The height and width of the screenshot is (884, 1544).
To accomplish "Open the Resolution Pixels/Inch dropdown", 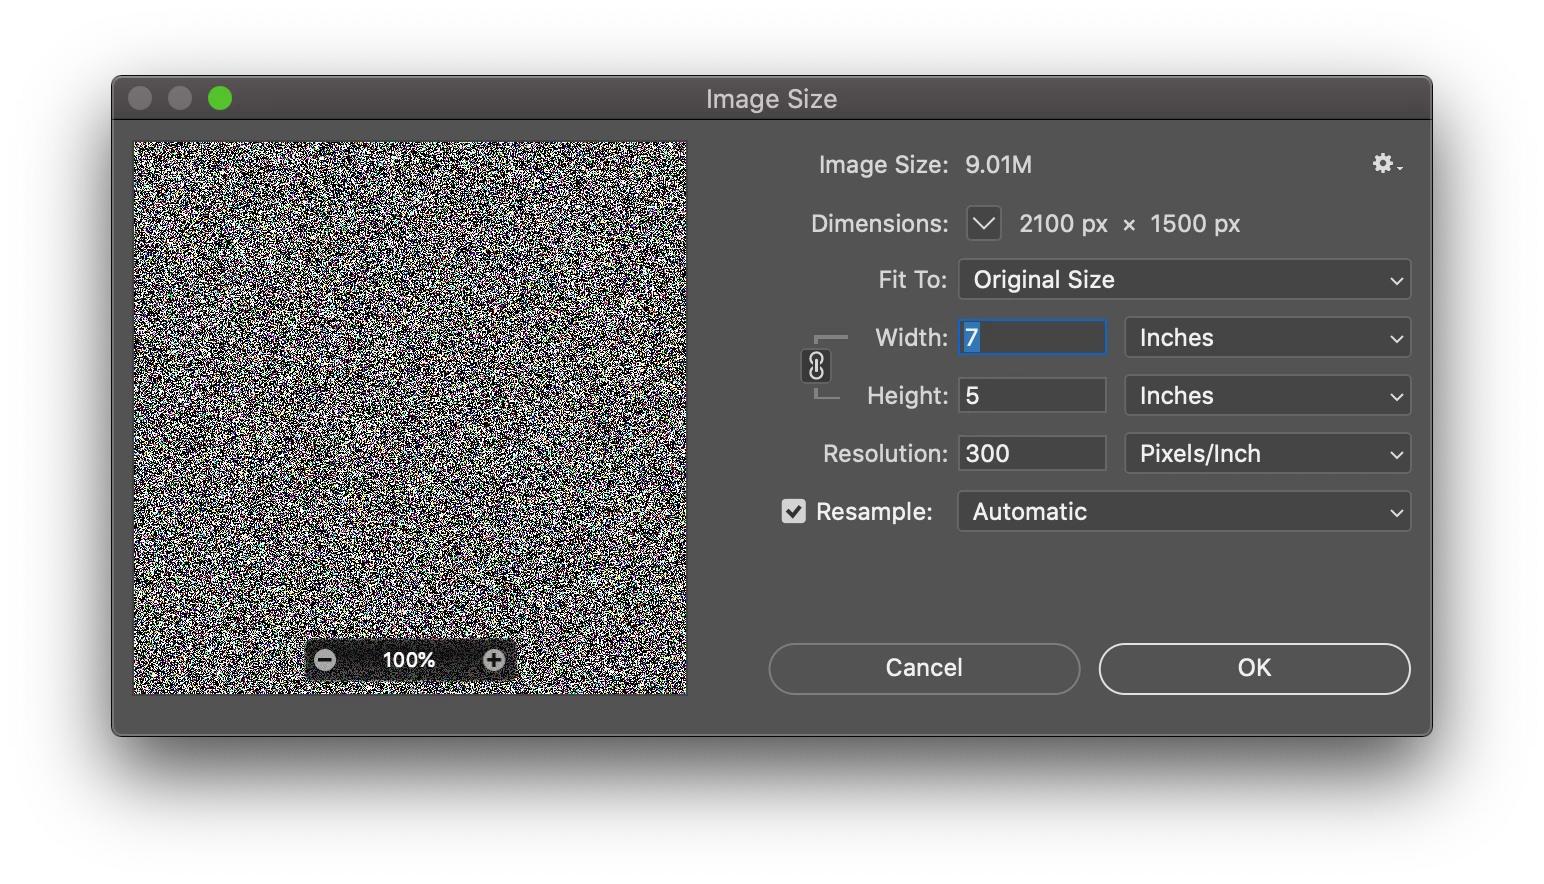I will click(1268, 454).
